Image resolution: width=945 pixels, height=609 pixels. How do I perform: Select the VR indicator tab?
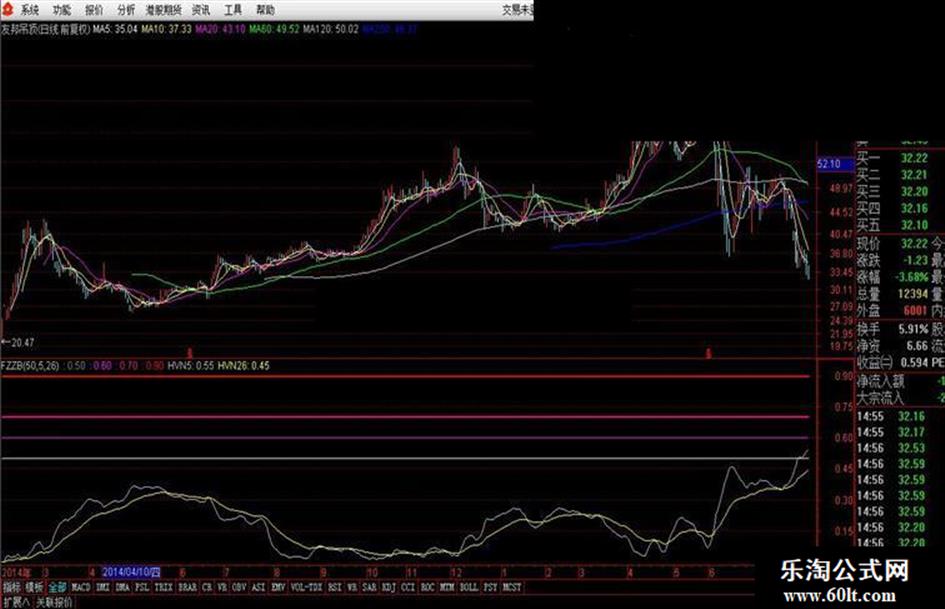coord(222,587)
